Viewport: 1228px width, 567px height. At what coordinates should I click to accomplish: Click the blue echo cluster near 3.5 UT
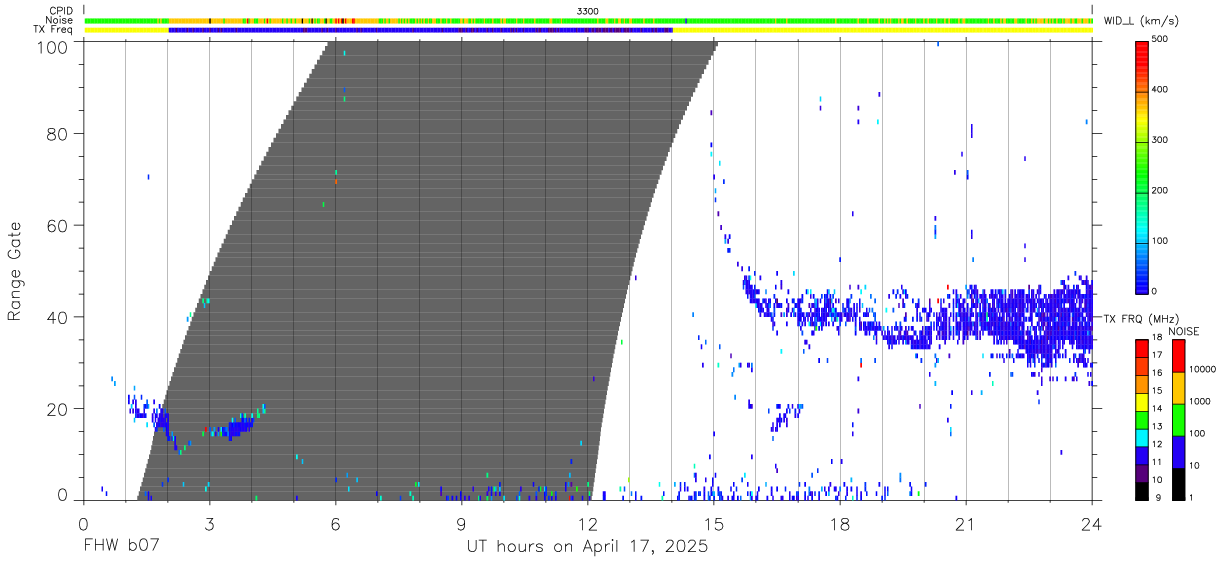pos(236,428)
